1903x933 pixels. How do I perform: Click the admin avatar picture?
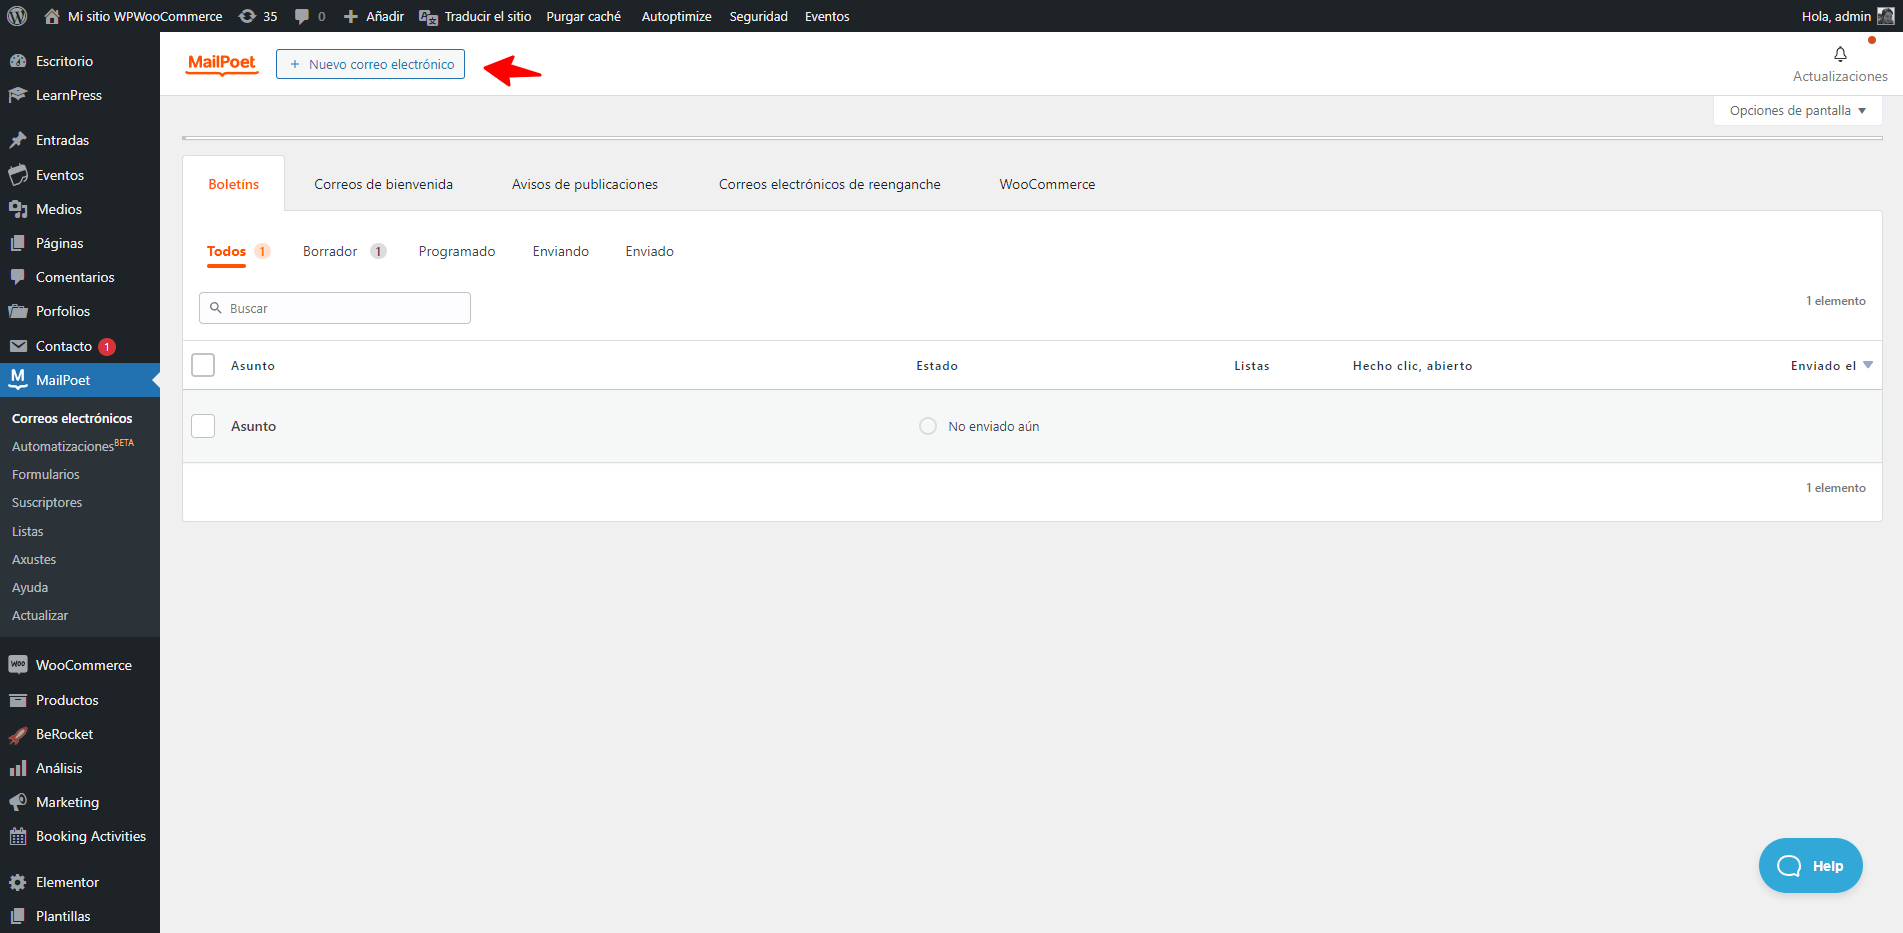(x=1885, y=16)
